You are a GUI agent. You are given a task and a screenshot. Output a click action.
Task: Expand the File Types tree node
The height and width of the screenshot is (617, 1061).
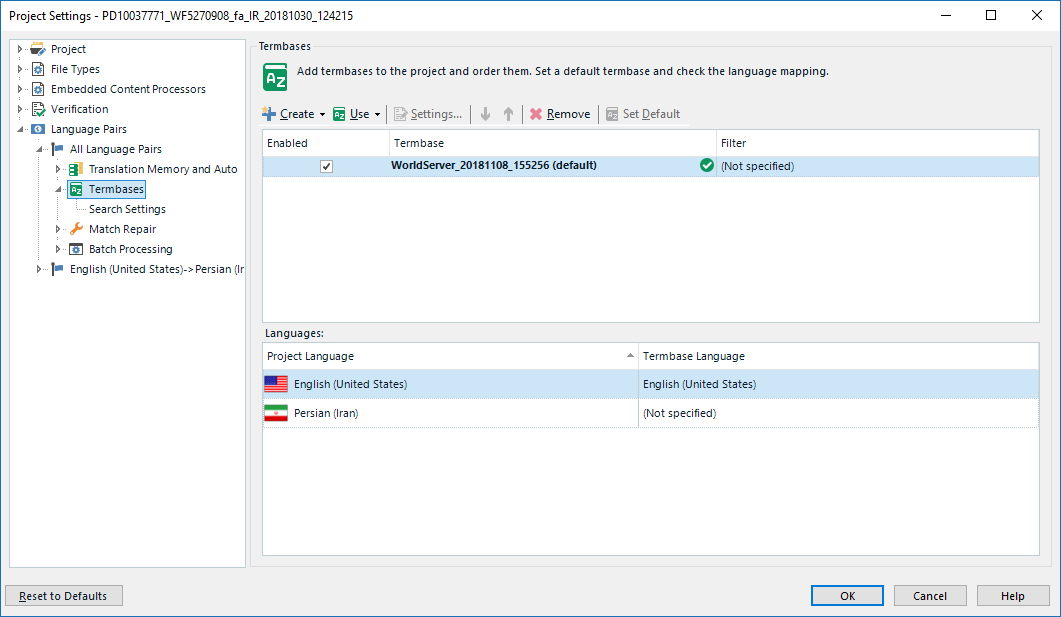click(19, 69)
